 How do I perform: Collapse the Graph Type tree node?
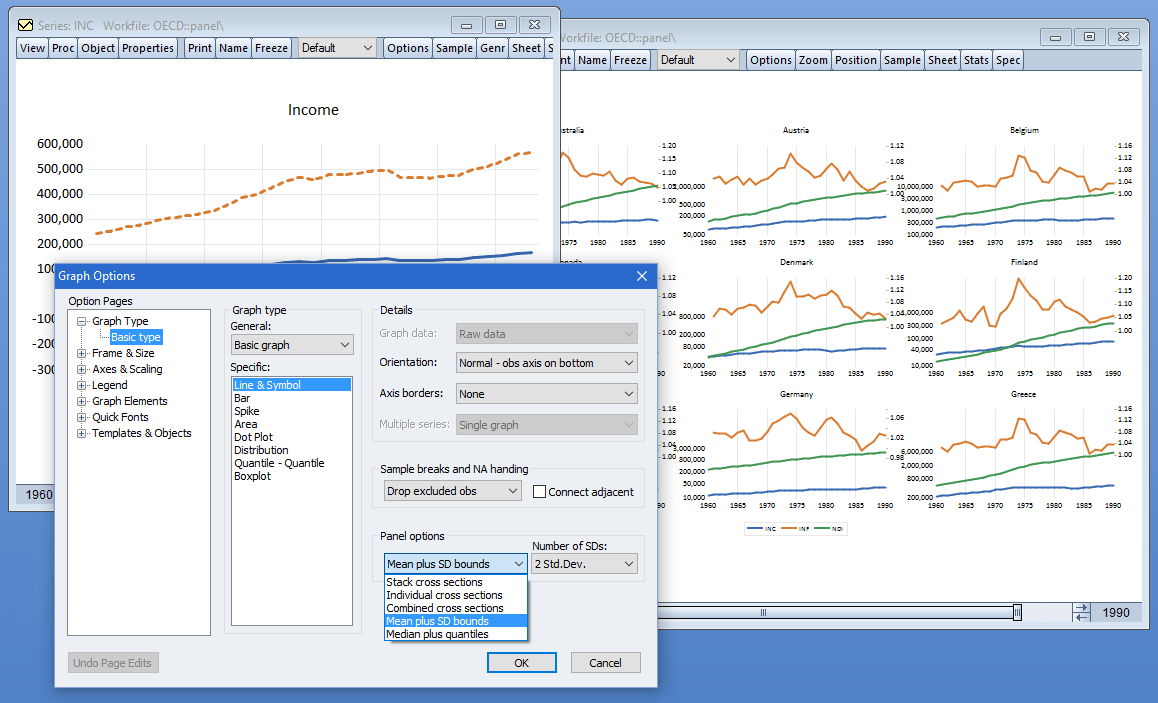click(81, 321)
